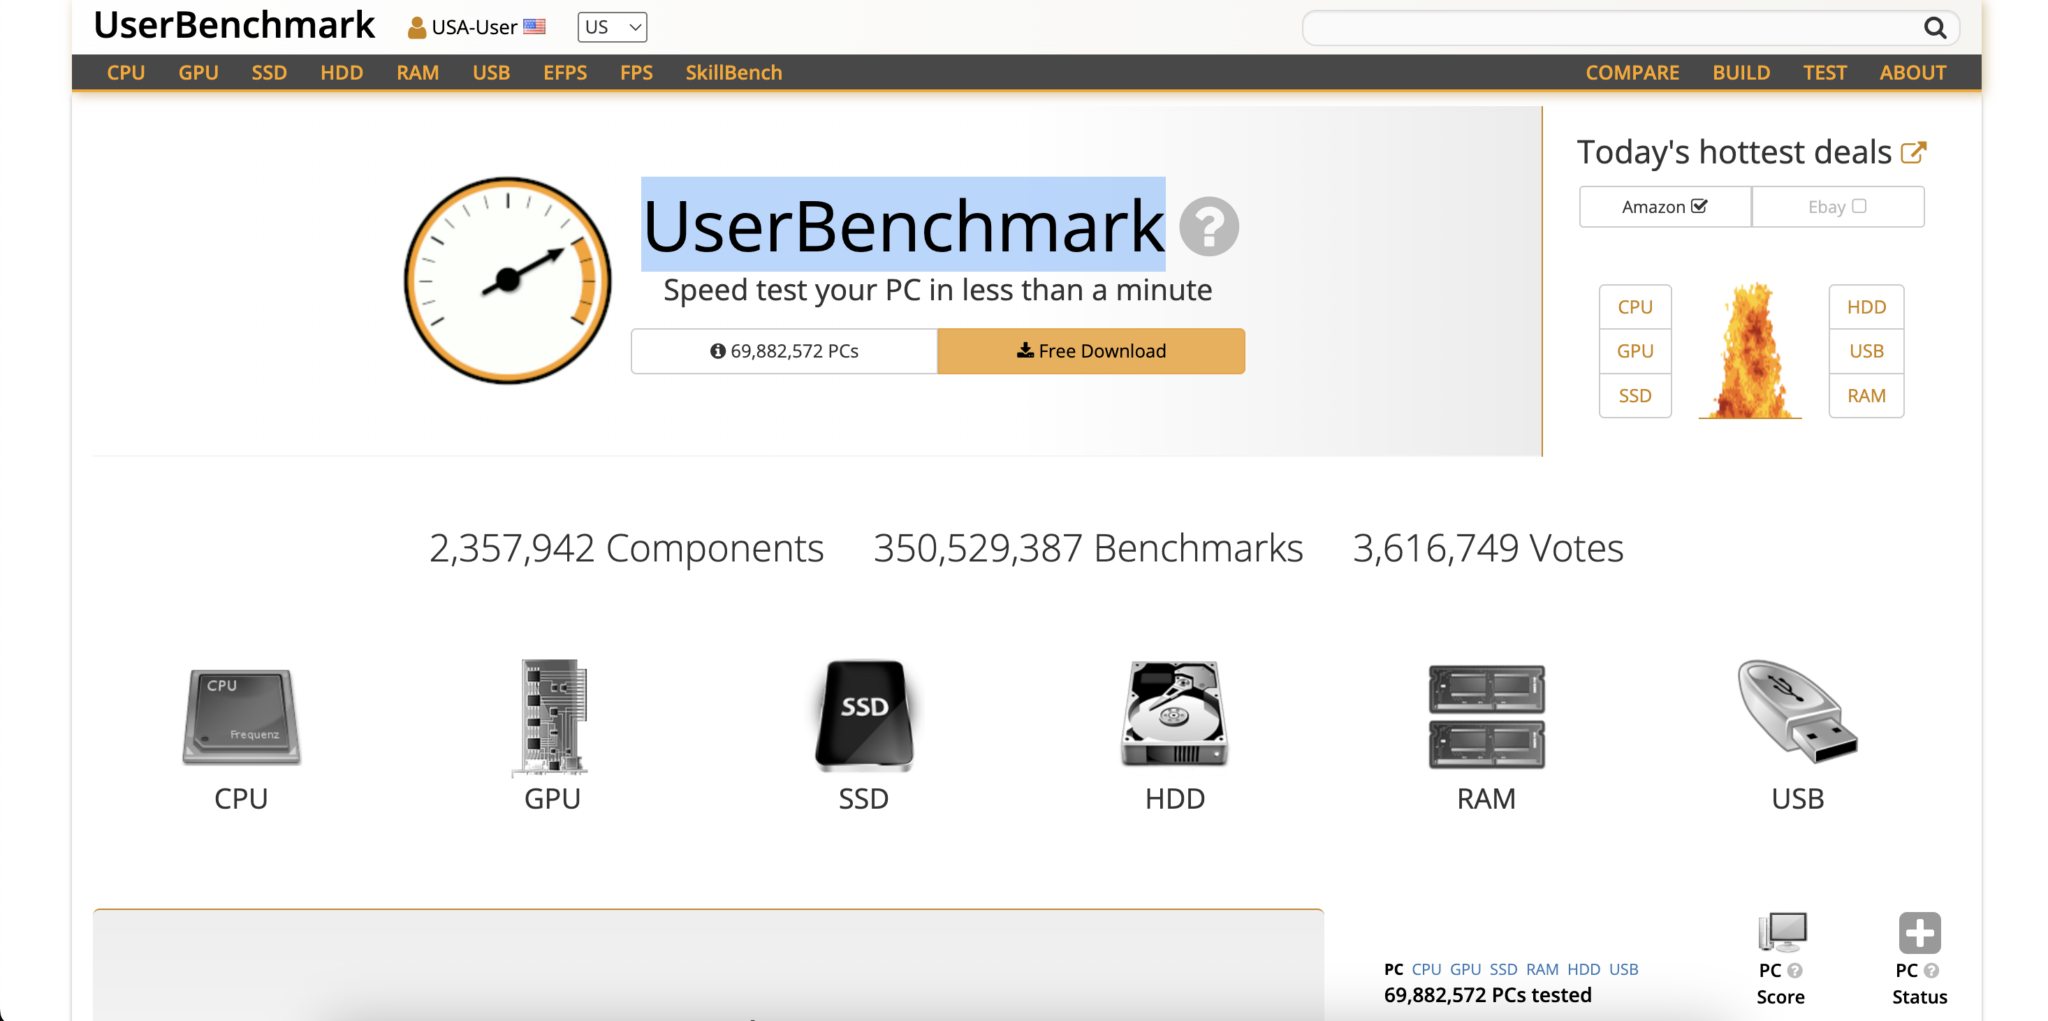The image size is (2048, 1021).
Task: Select the GPU graphics card icon
Action: point(551,714)
